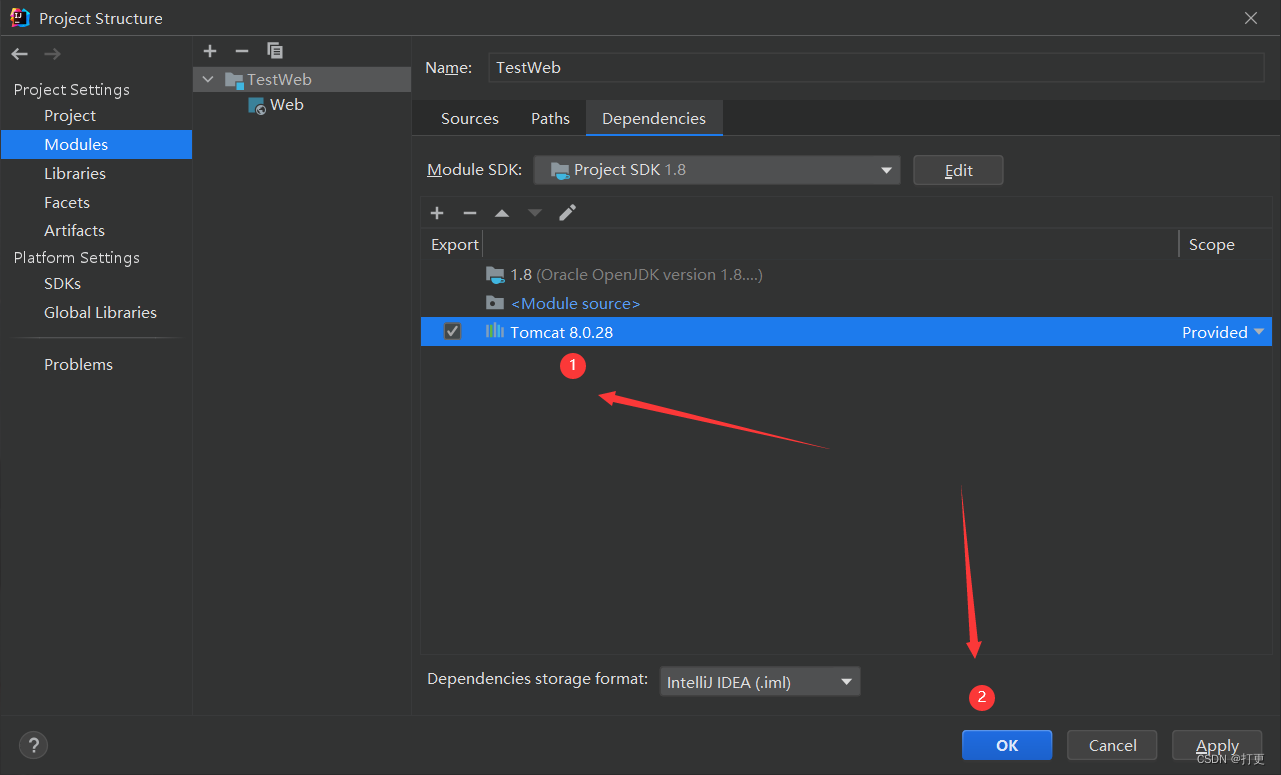Remove dependency with the minus icon
Viewport: 1281px width, 775px height.
pos(469,213)
